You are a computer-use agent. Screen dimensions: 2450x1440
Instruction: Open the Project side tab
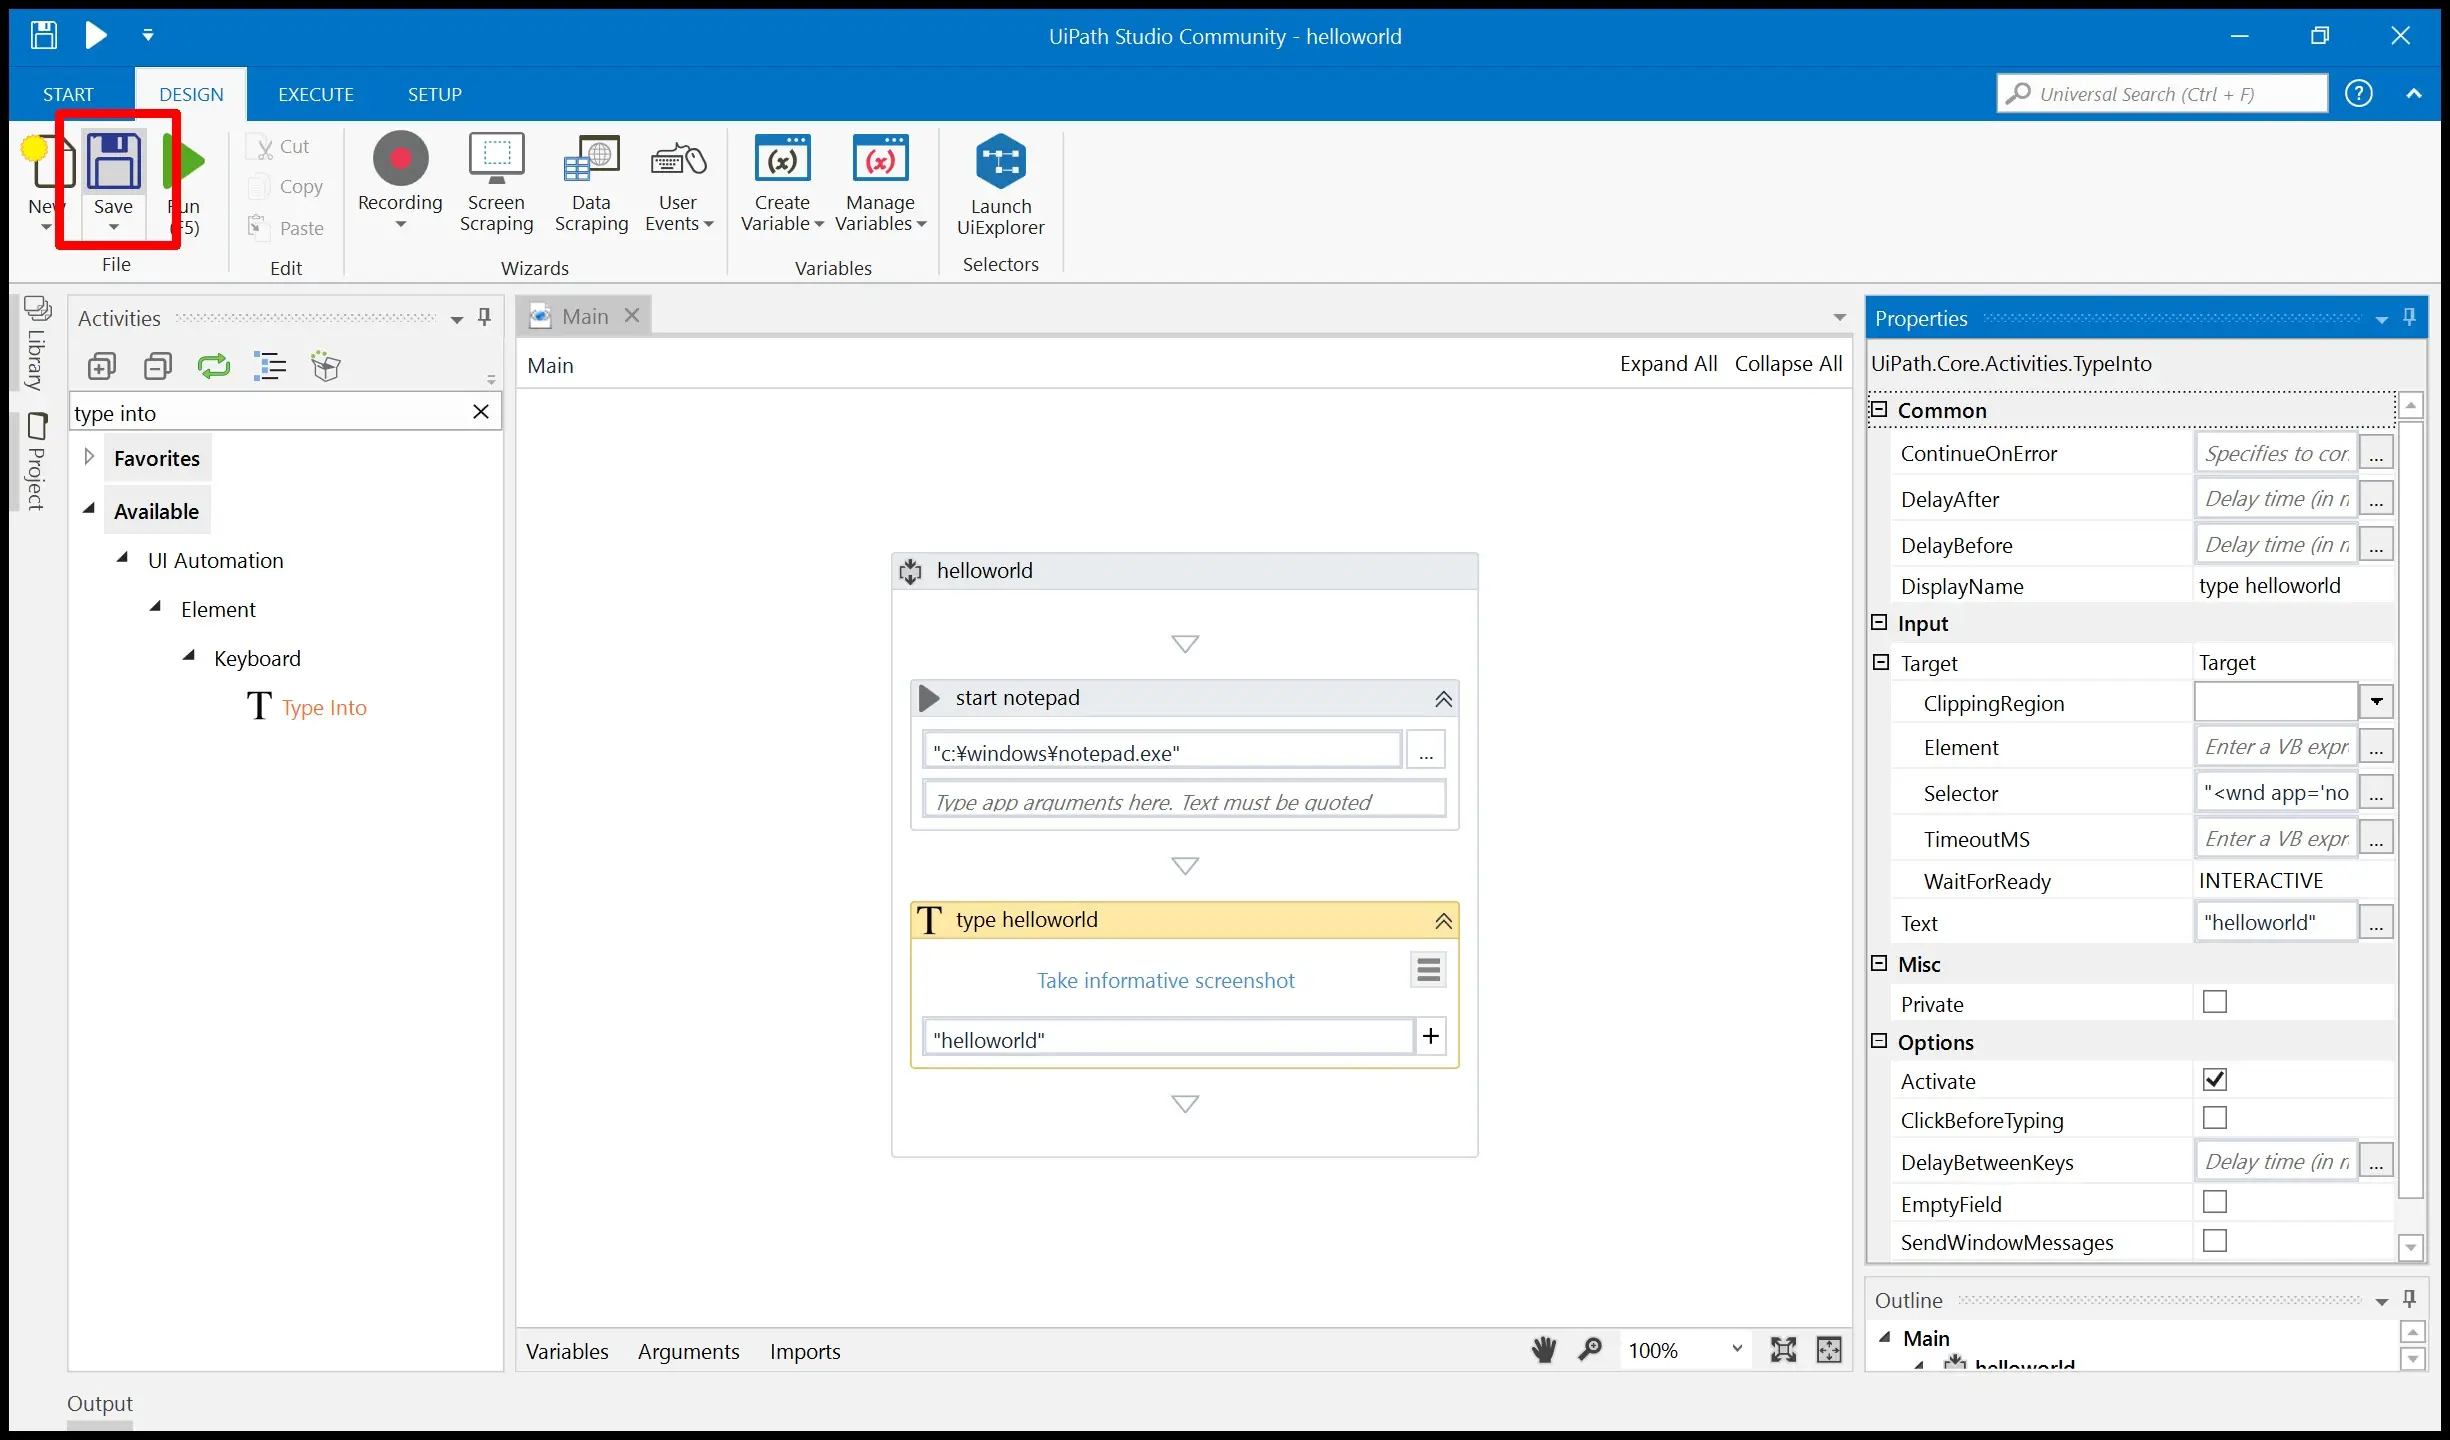36,460
